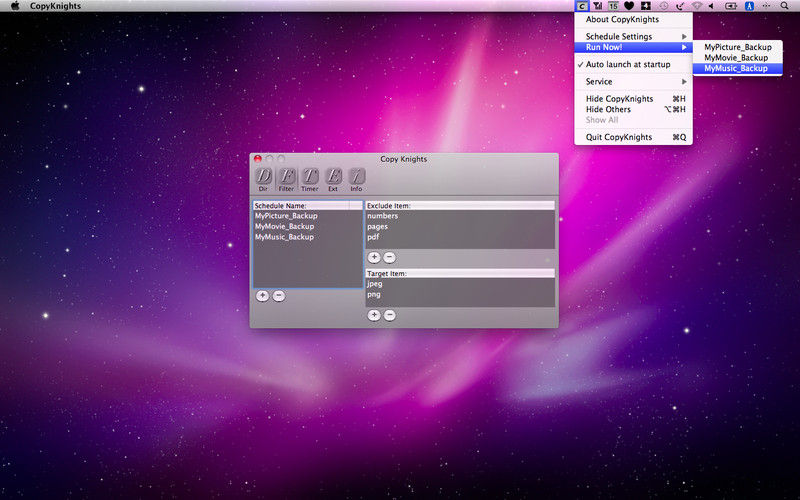Open the Wi-Fi menu bar icon
Image resolution: width=800 pixels, height=500 pixels.
(x=697, y=6)
